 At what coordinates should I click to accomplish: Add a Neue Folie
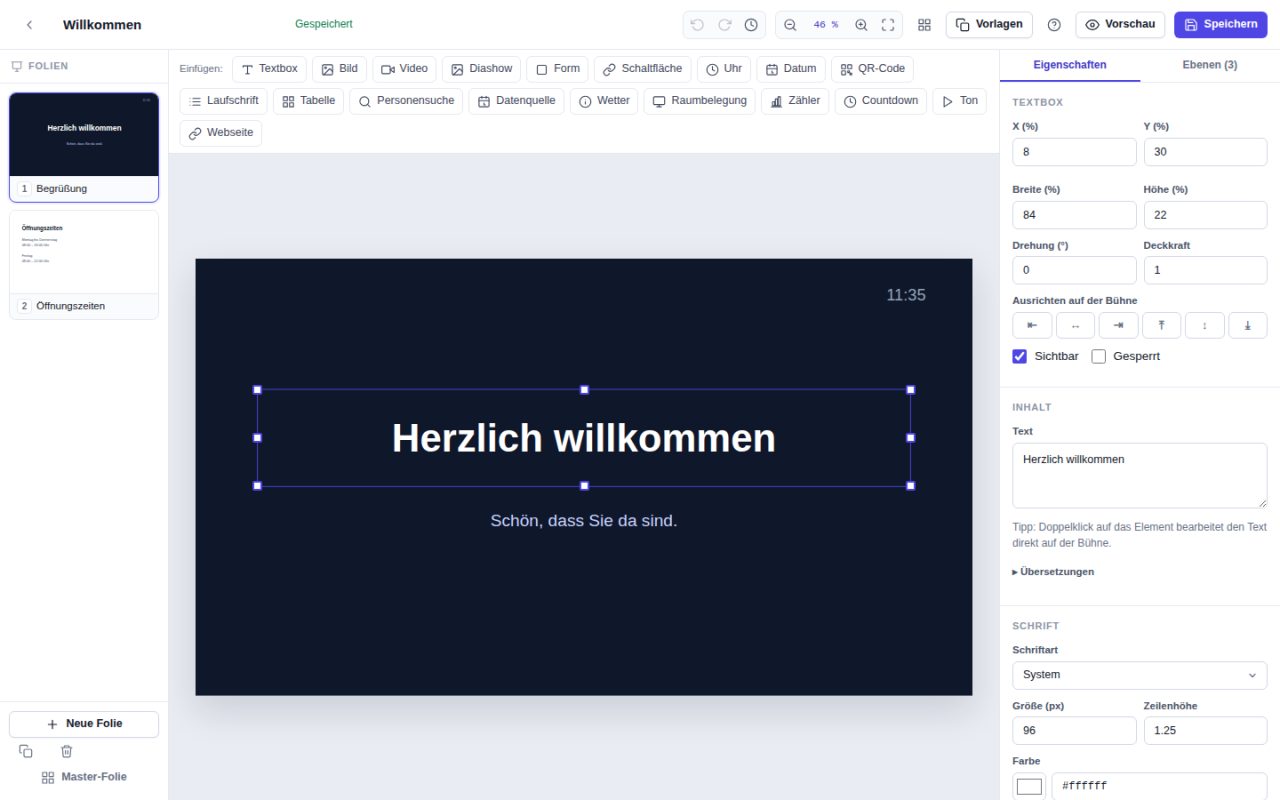pos(84,724)
